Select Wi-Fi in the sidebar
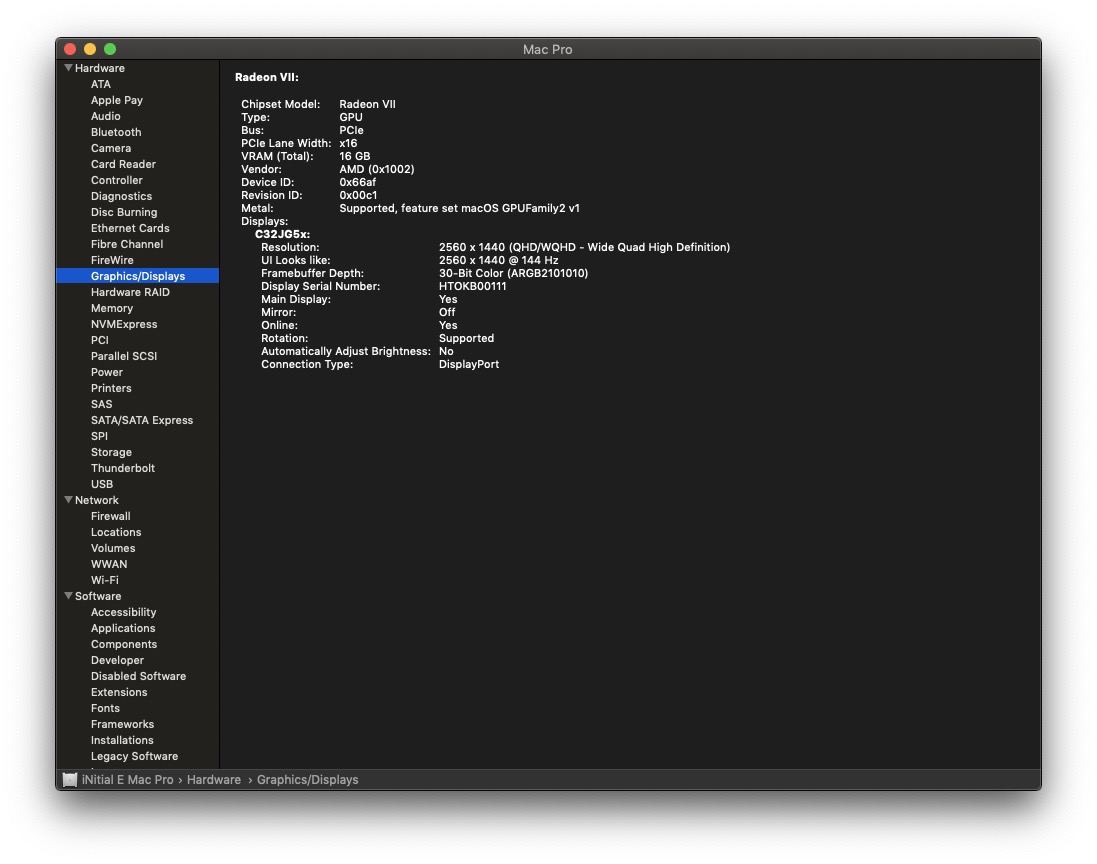This screenshot has height=864, width=1097. (x=105, y=581)
